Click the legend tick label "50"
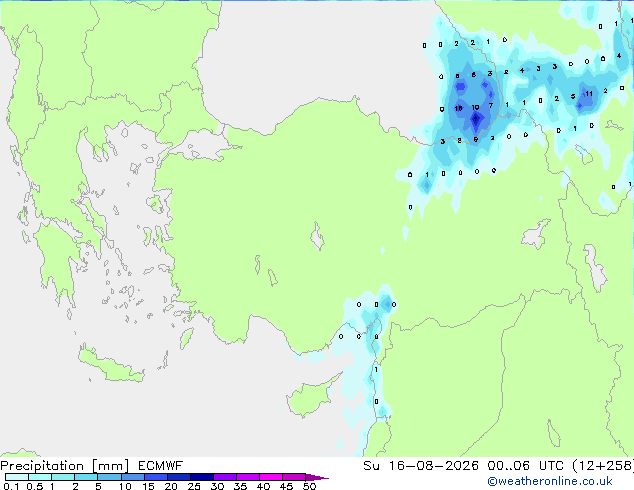The height and width of the screenshot is (490, 634). pyautogui.click(x=309, y=486)
